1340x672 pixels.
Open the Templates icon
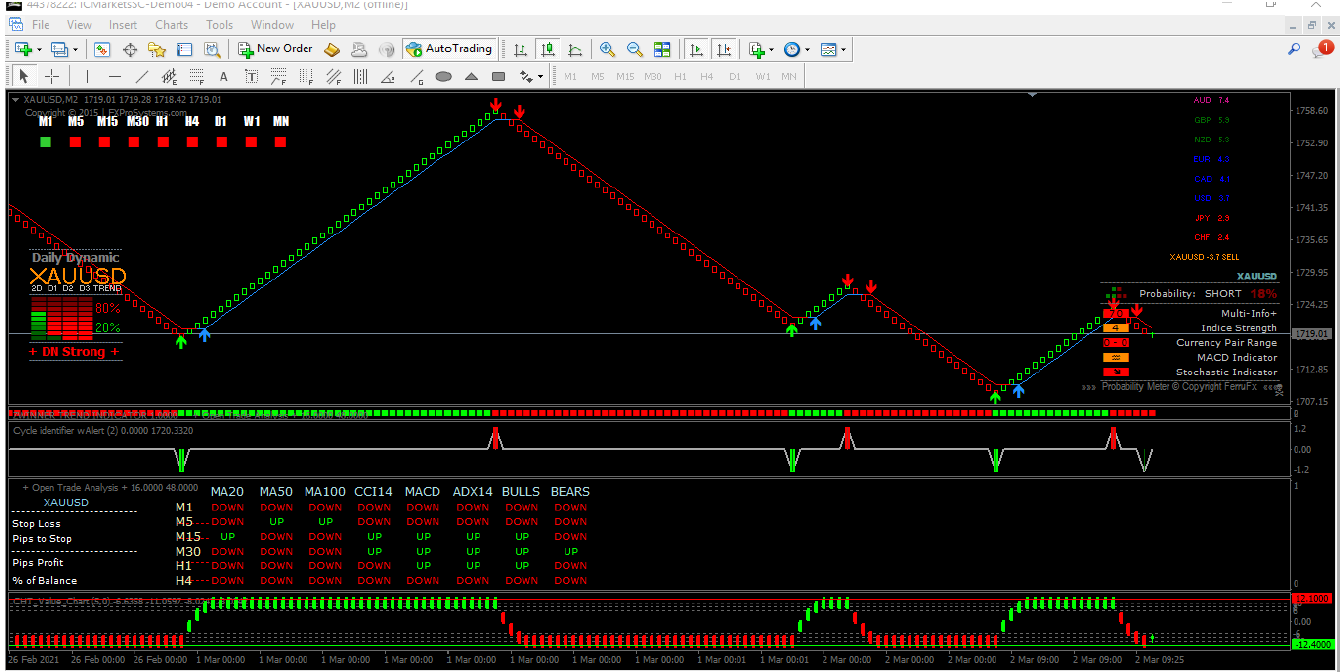click(828, 49)
